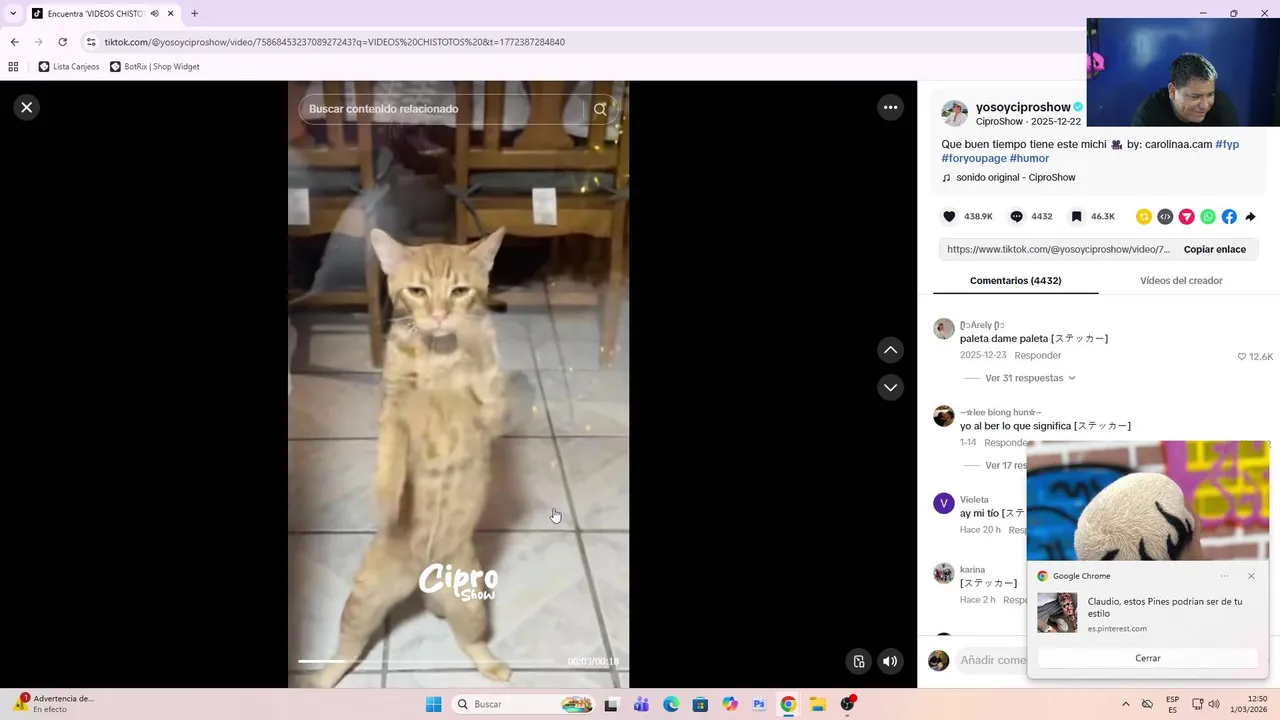Click Cerrar on Chrome notification
The height and width of the screenshot is (720, 1280).
1147,658
